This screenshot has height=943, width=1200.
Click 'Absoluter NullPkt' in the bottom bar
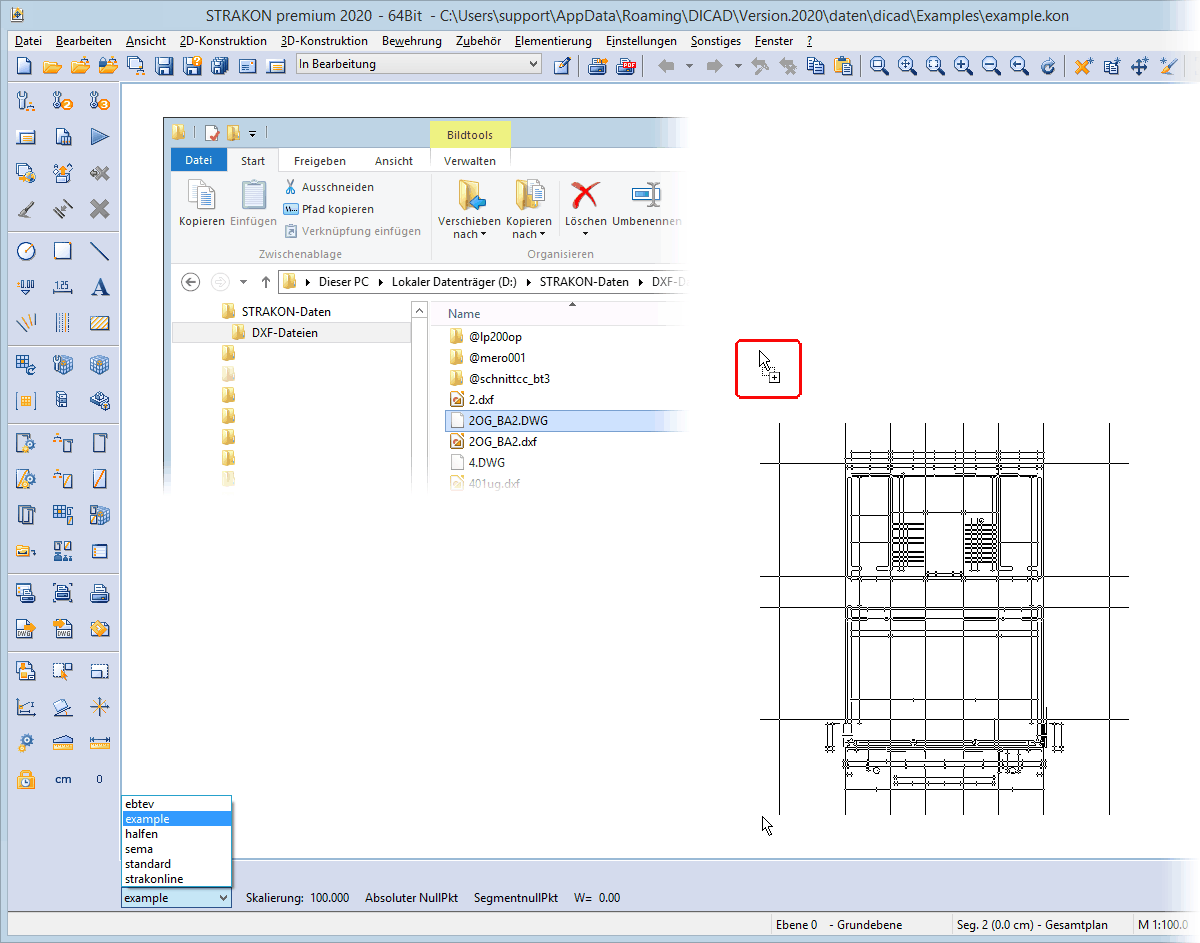pyautogui.click(x=411, y=898)
